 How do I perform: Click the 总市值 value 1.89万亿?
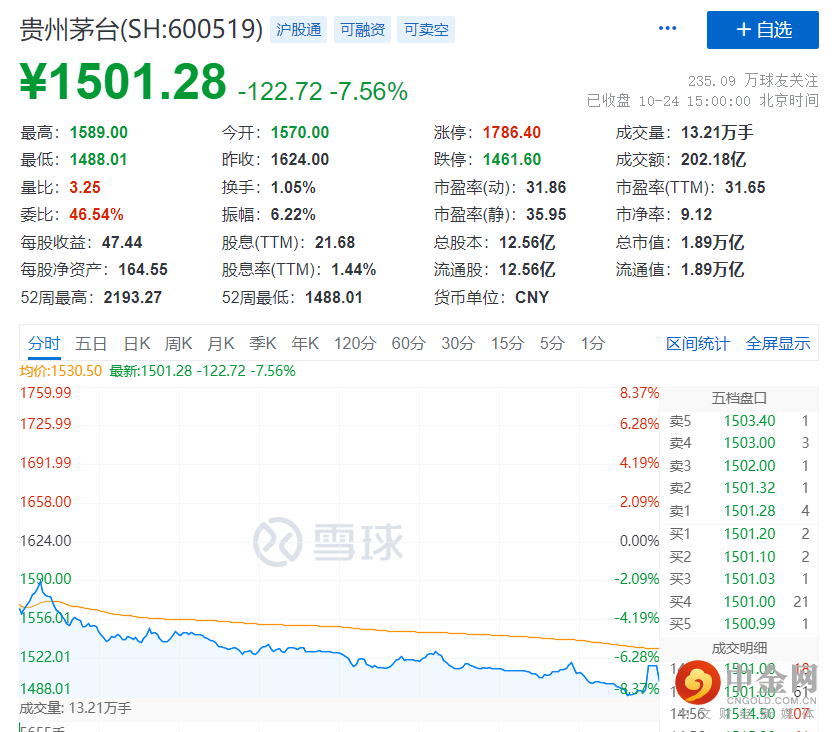pyautogui.click(x=712, y=242)
